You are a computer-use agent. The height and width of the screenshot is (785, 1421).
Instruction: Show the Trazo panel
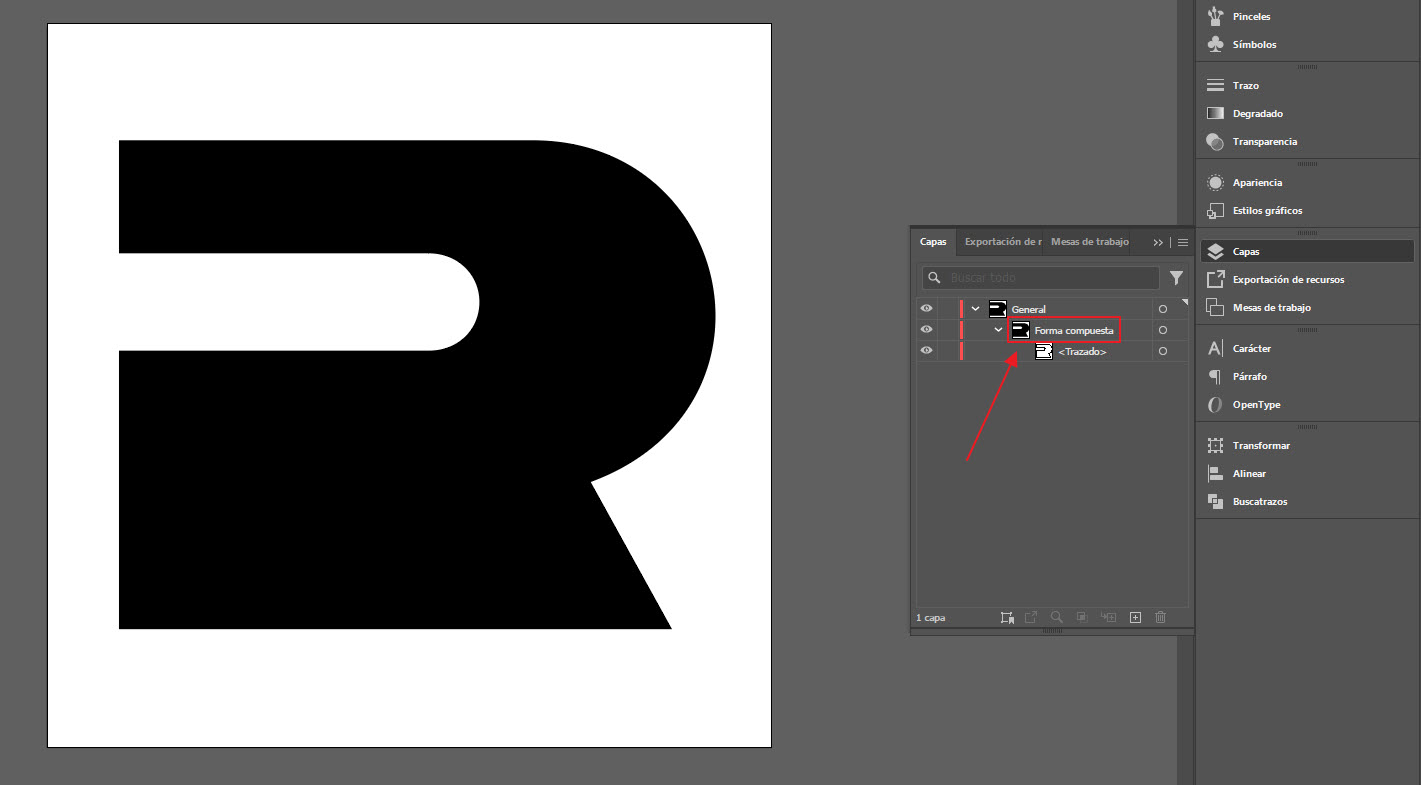[x=1307, y=86]
